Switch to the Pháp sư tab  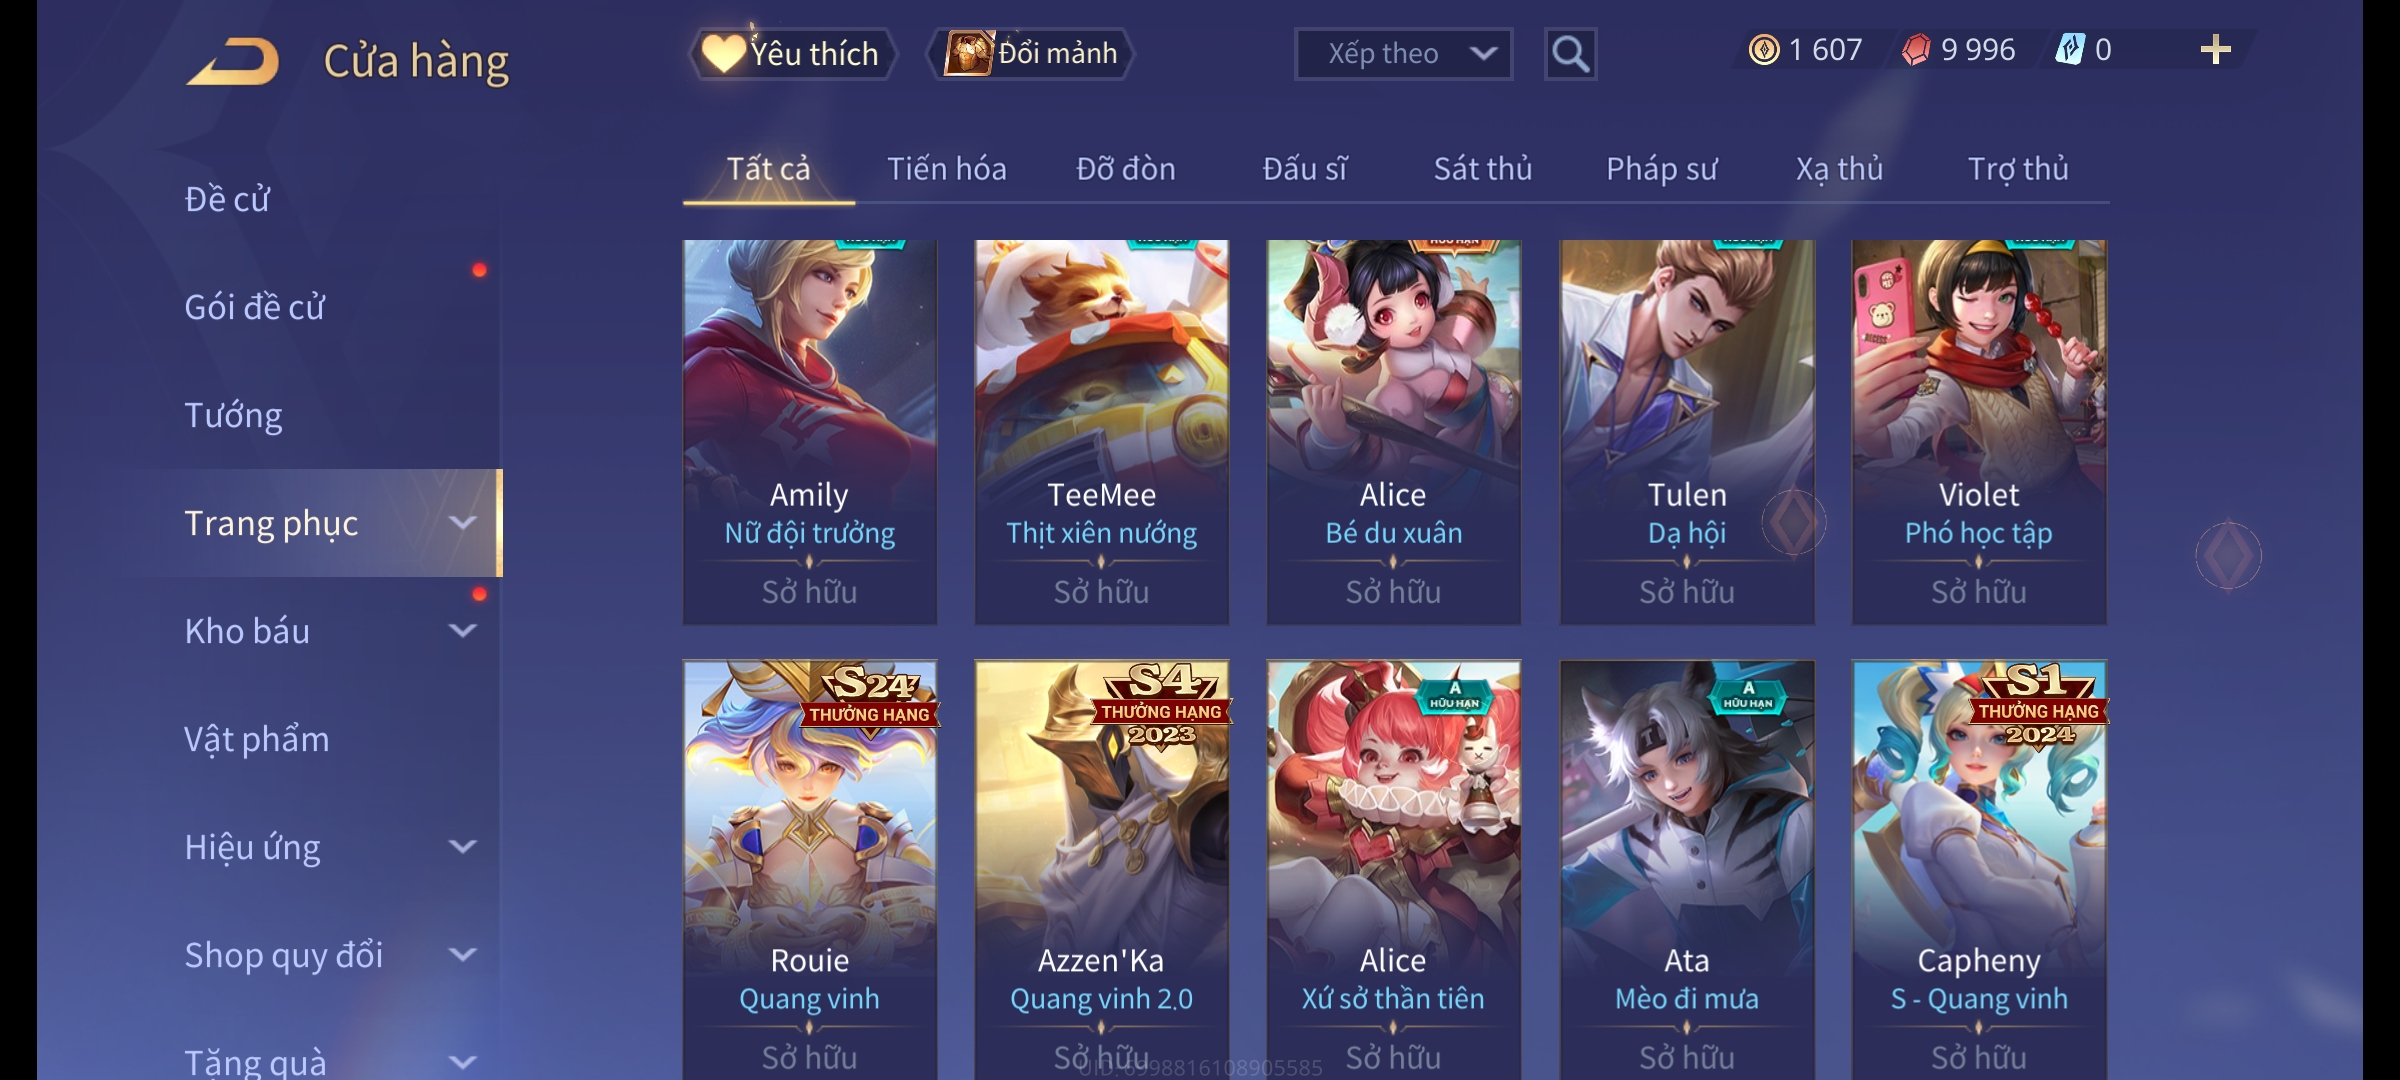pos(1661,169)
